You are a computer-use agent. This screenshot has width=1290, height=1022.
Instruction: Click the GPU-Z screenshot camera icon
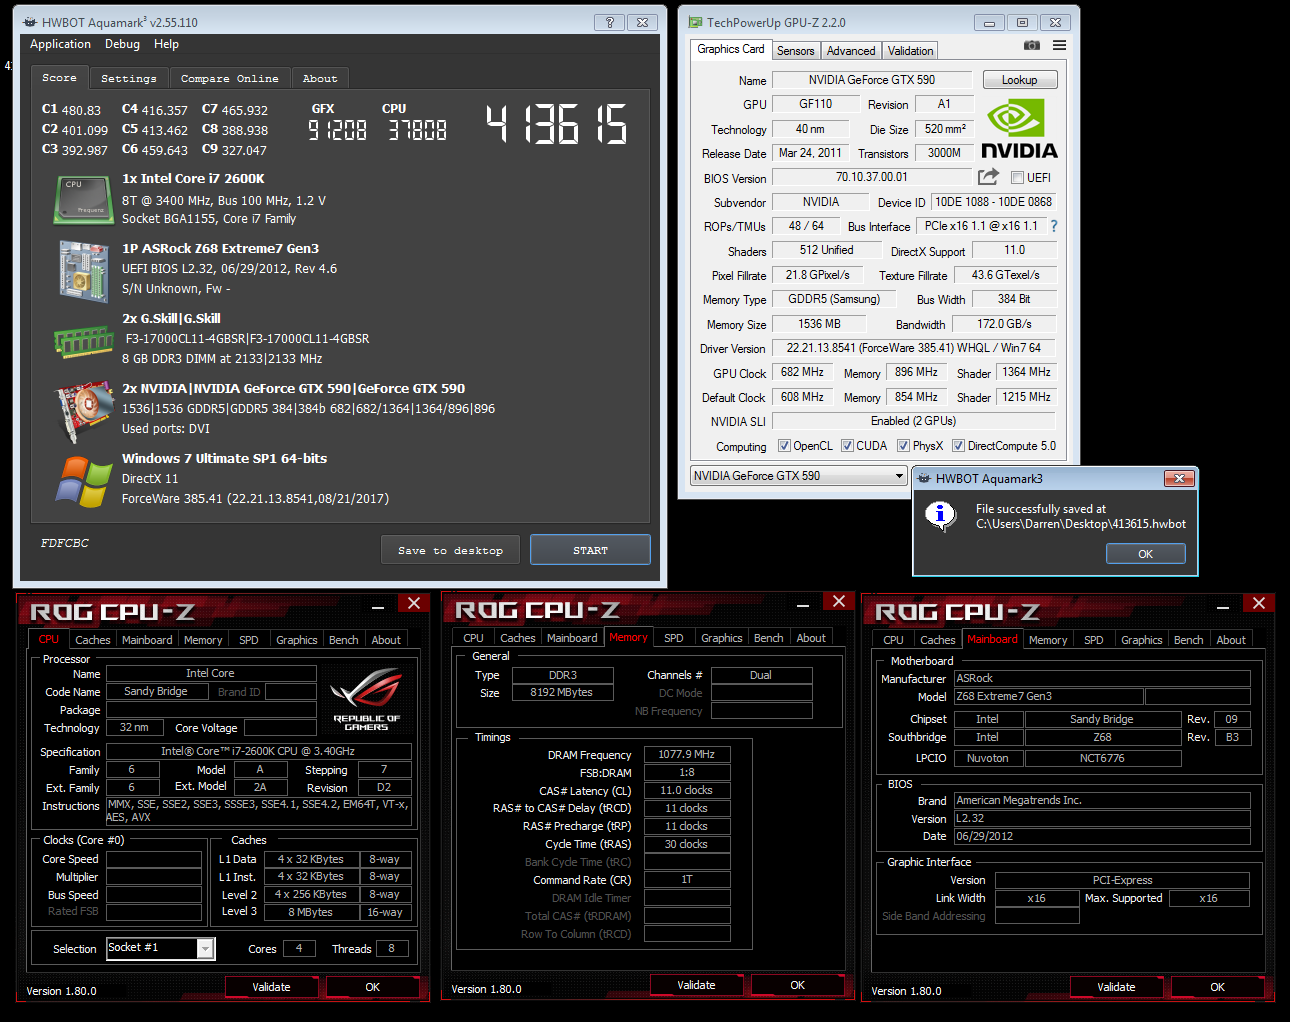click(x=1032, y=45)
